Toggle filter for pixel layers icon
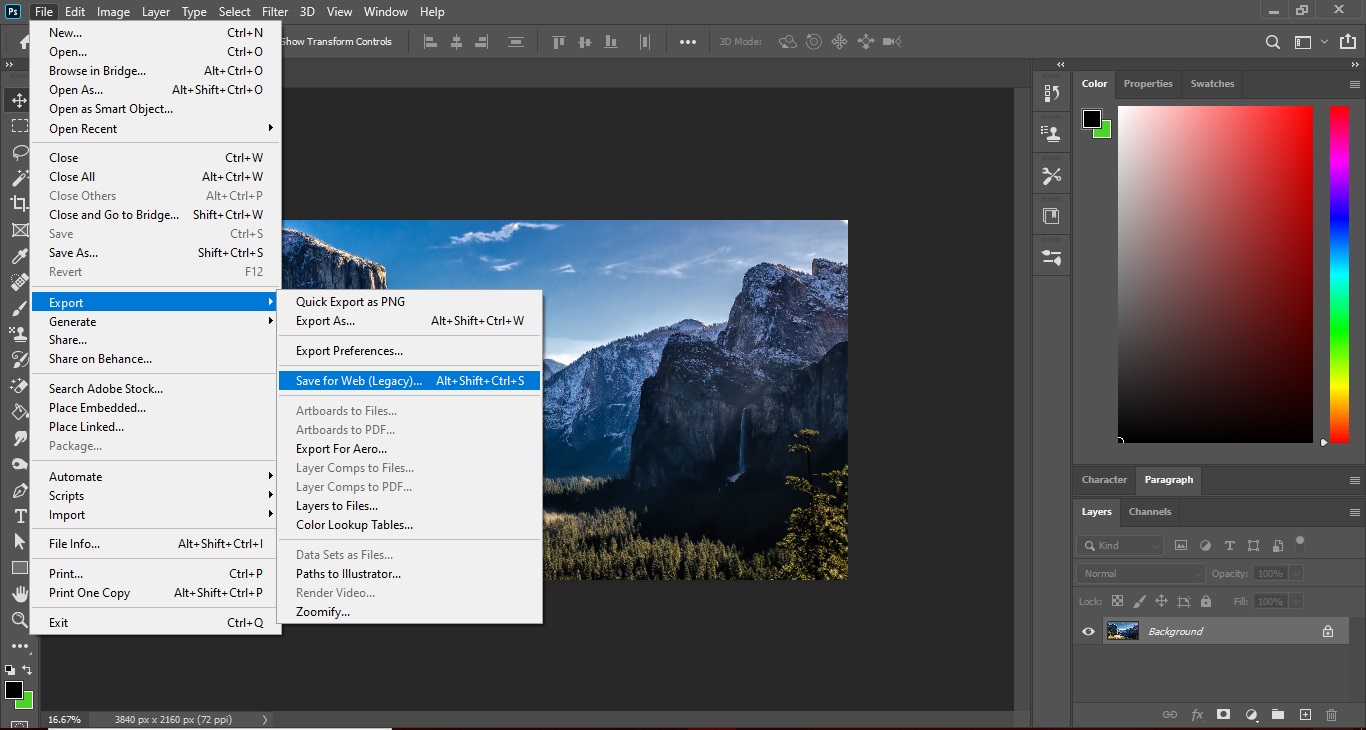 tap(1181, 545)
